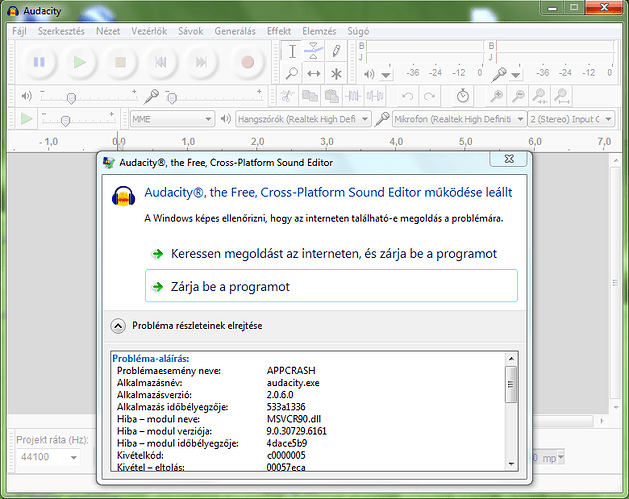Click the Skip to End button
Viewport: 629px width, 499px height.
[x=202, y=62]
